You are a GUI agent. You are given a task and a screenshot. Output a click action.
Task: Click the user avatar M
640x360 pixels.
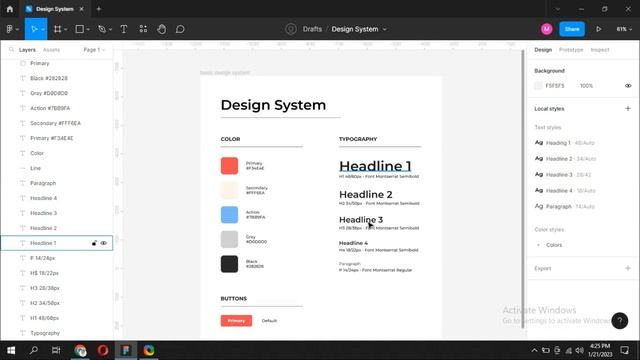[547, 29]
